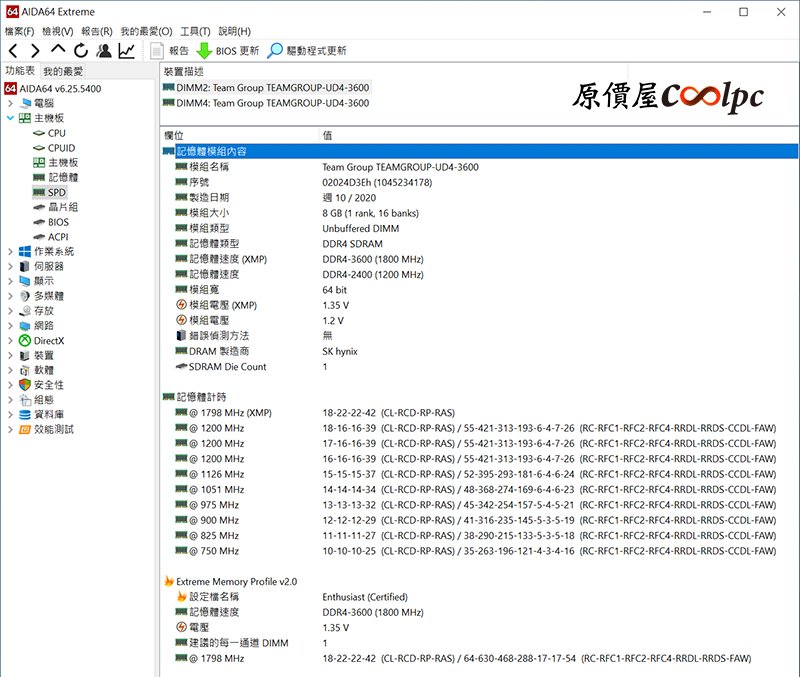800x677 pixels.
Task: Click the 組態 configuration icon in tree
Action: (25, 399)
